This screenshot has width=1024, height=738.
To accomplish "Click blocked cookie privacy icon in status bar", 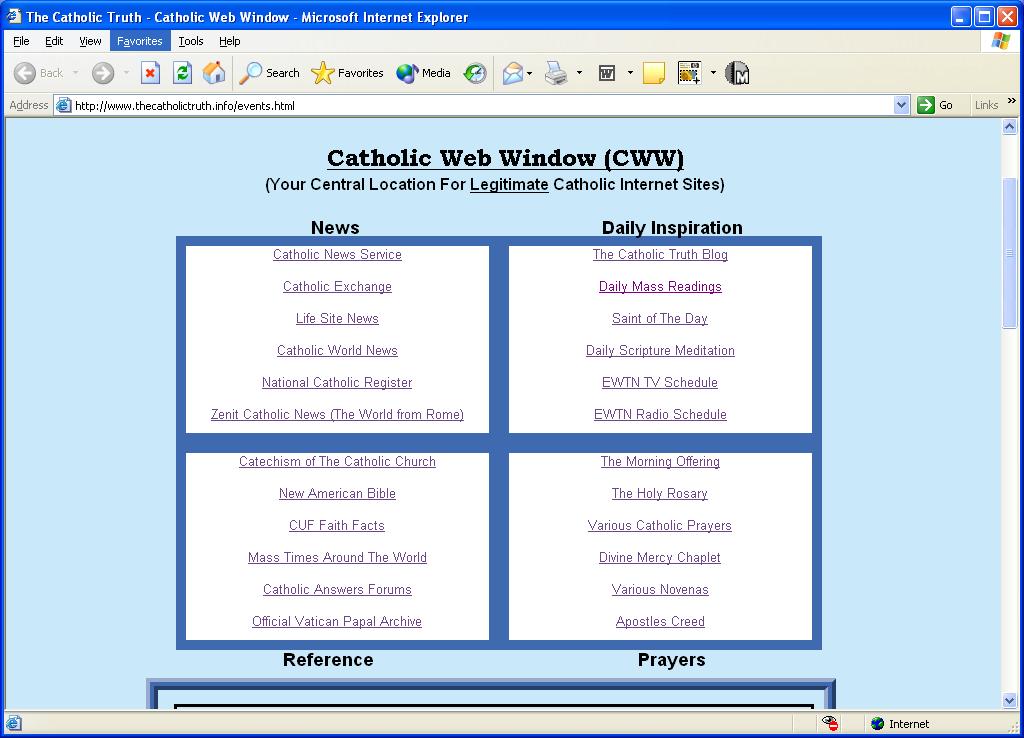I will pos(830,723).
